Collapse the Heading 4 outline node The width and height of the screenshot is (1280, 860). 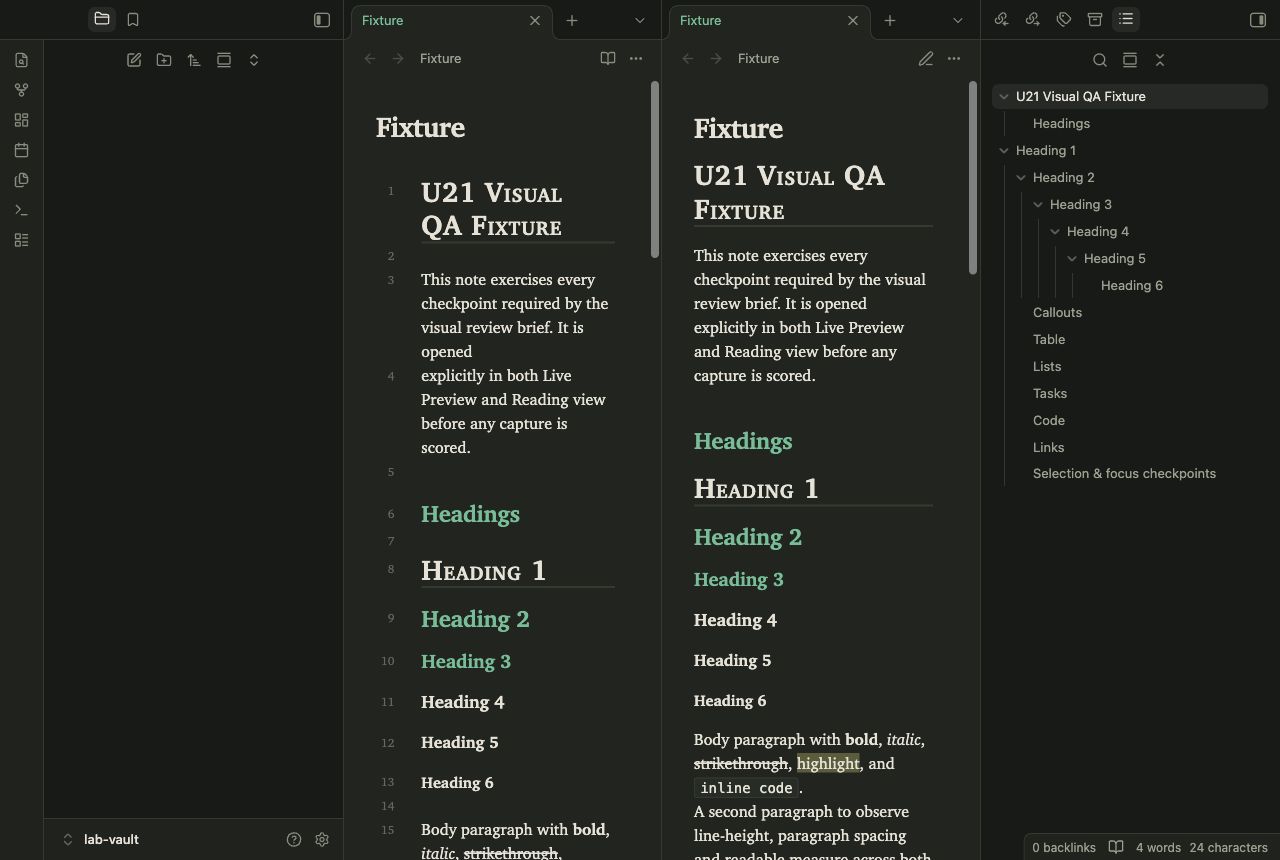[1055, 232]
